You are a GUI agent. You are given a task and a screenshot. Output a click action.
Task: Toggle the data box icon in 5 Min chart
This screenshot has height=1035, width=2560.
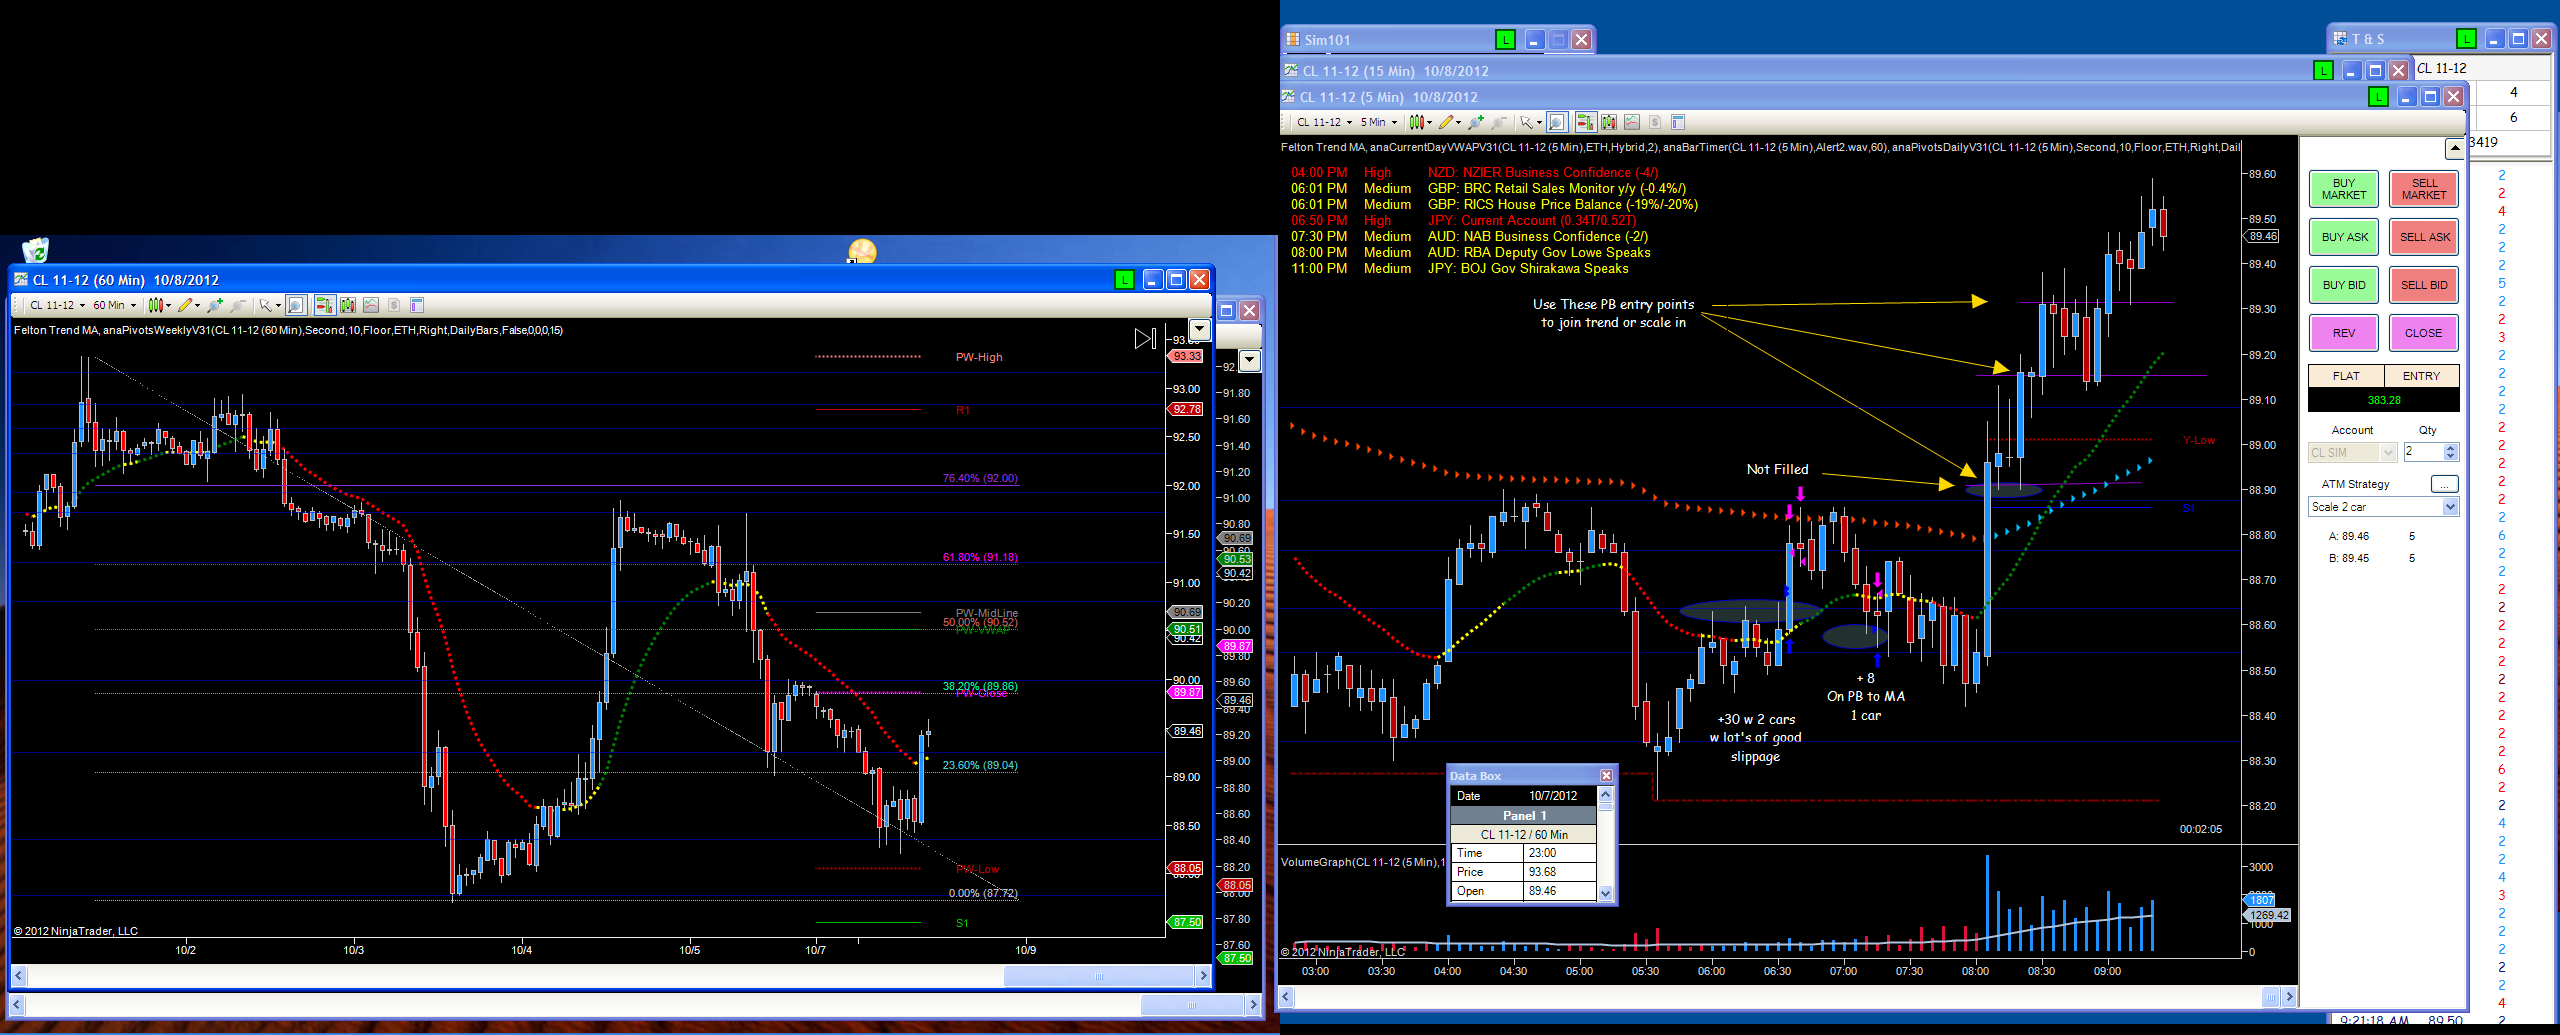click(1557, 122)
